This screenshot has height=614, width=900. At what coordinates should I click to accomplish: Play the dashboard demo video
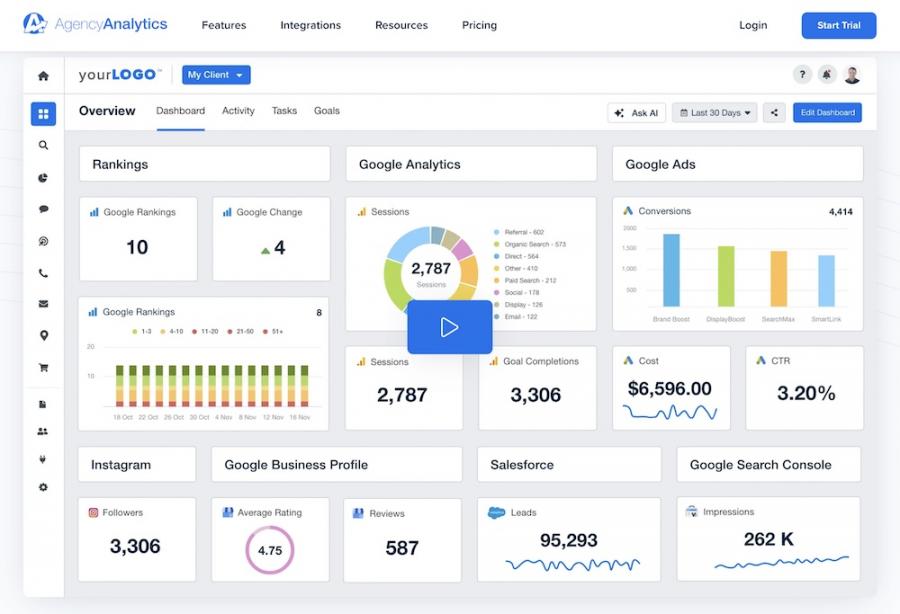pos(449,327)
